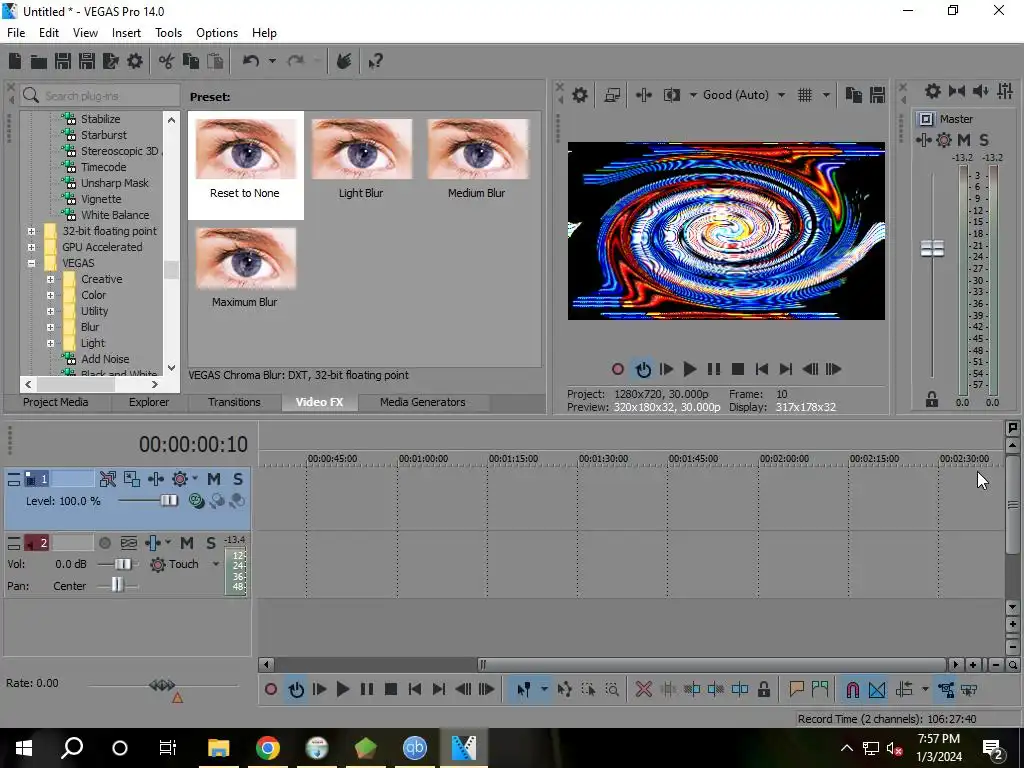Open the Insert menu
The width and height of the screenshot is (1024, 768).
click(x=126, y=33)
